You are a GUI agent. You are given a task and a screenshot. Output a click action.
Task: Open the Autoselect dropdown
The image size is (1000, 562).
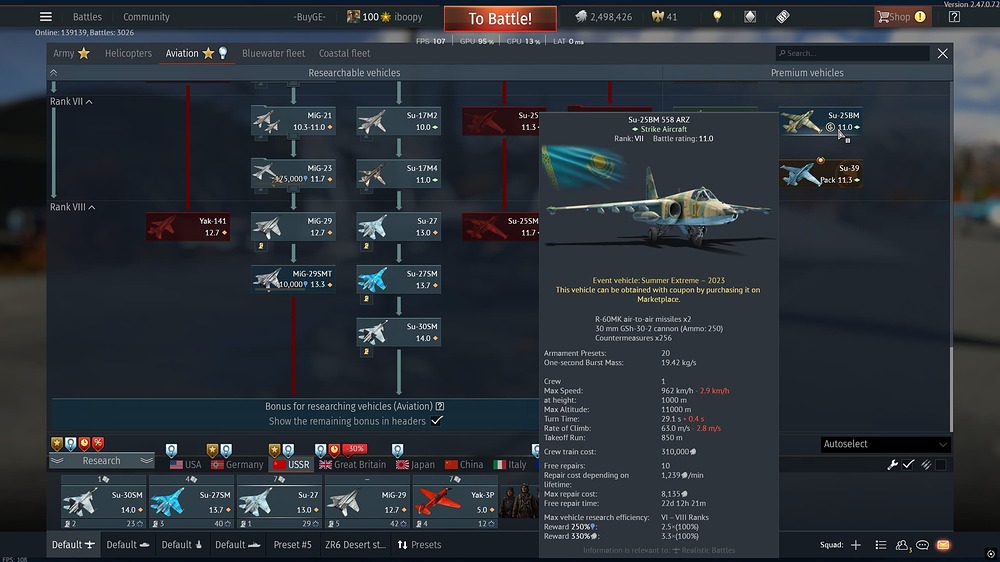point(885,444)
